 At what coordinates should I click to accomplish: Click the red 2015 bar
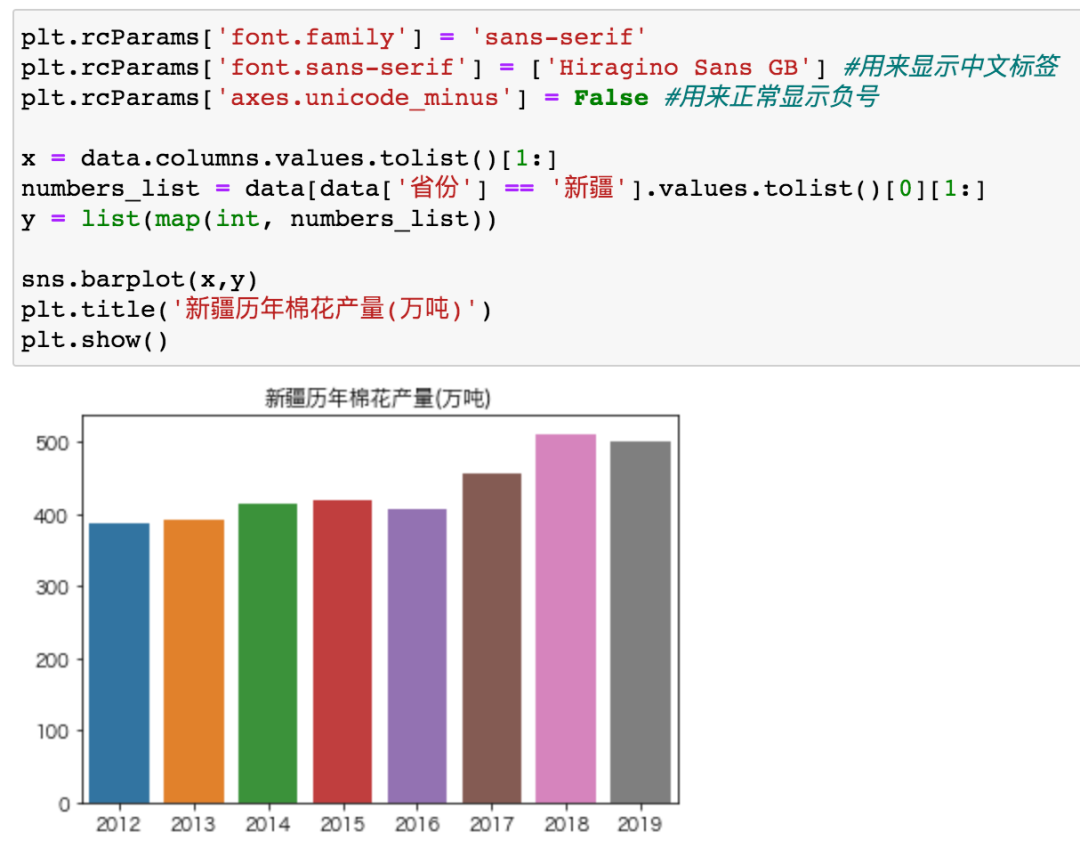(x=342, y=650)
